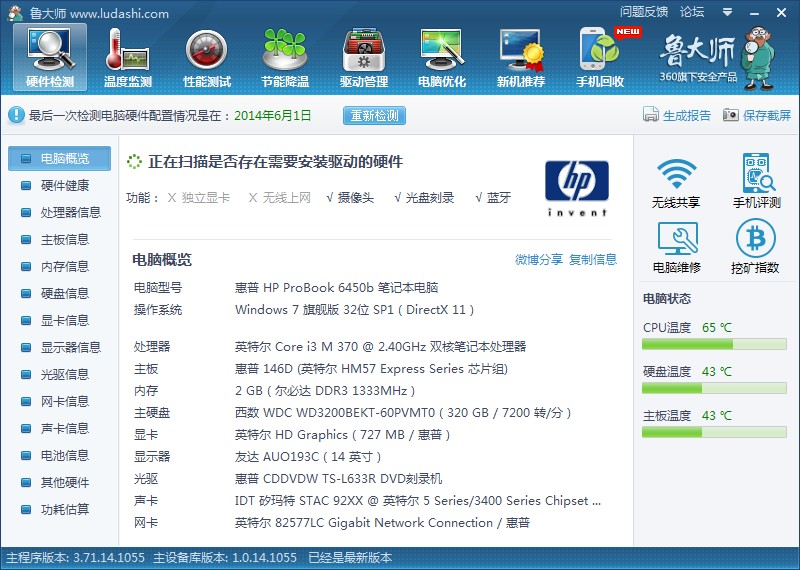Click the 蓝牙 feature indicator

[493, 198]
